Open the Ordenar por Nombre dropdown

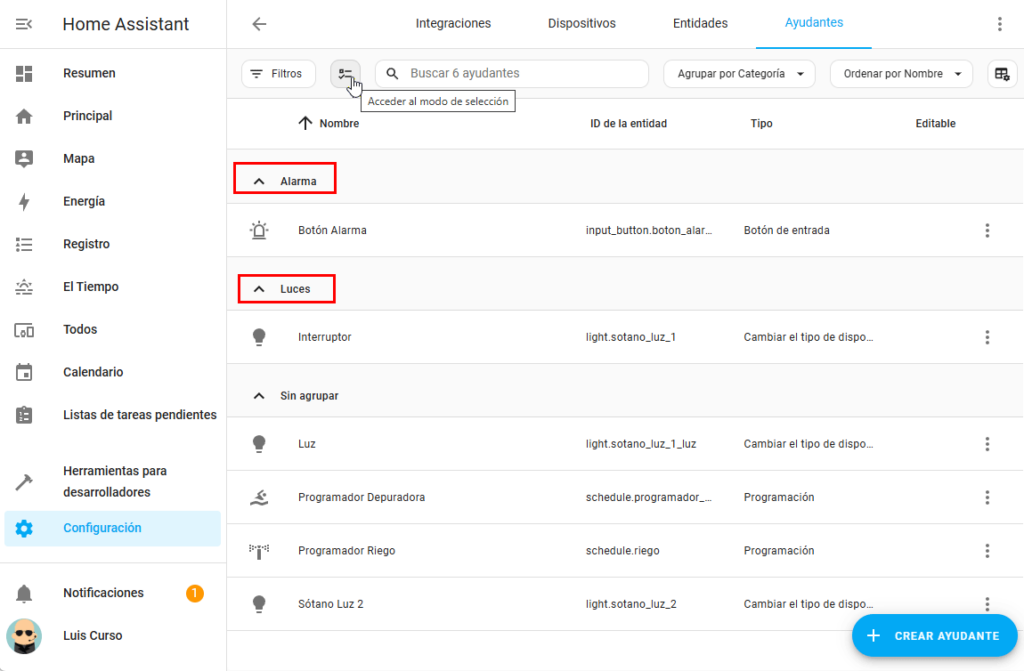901,74
